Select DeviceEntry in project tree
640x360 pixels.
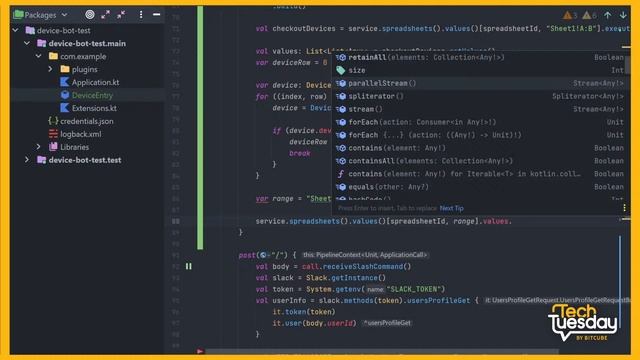tap(92, 95)
